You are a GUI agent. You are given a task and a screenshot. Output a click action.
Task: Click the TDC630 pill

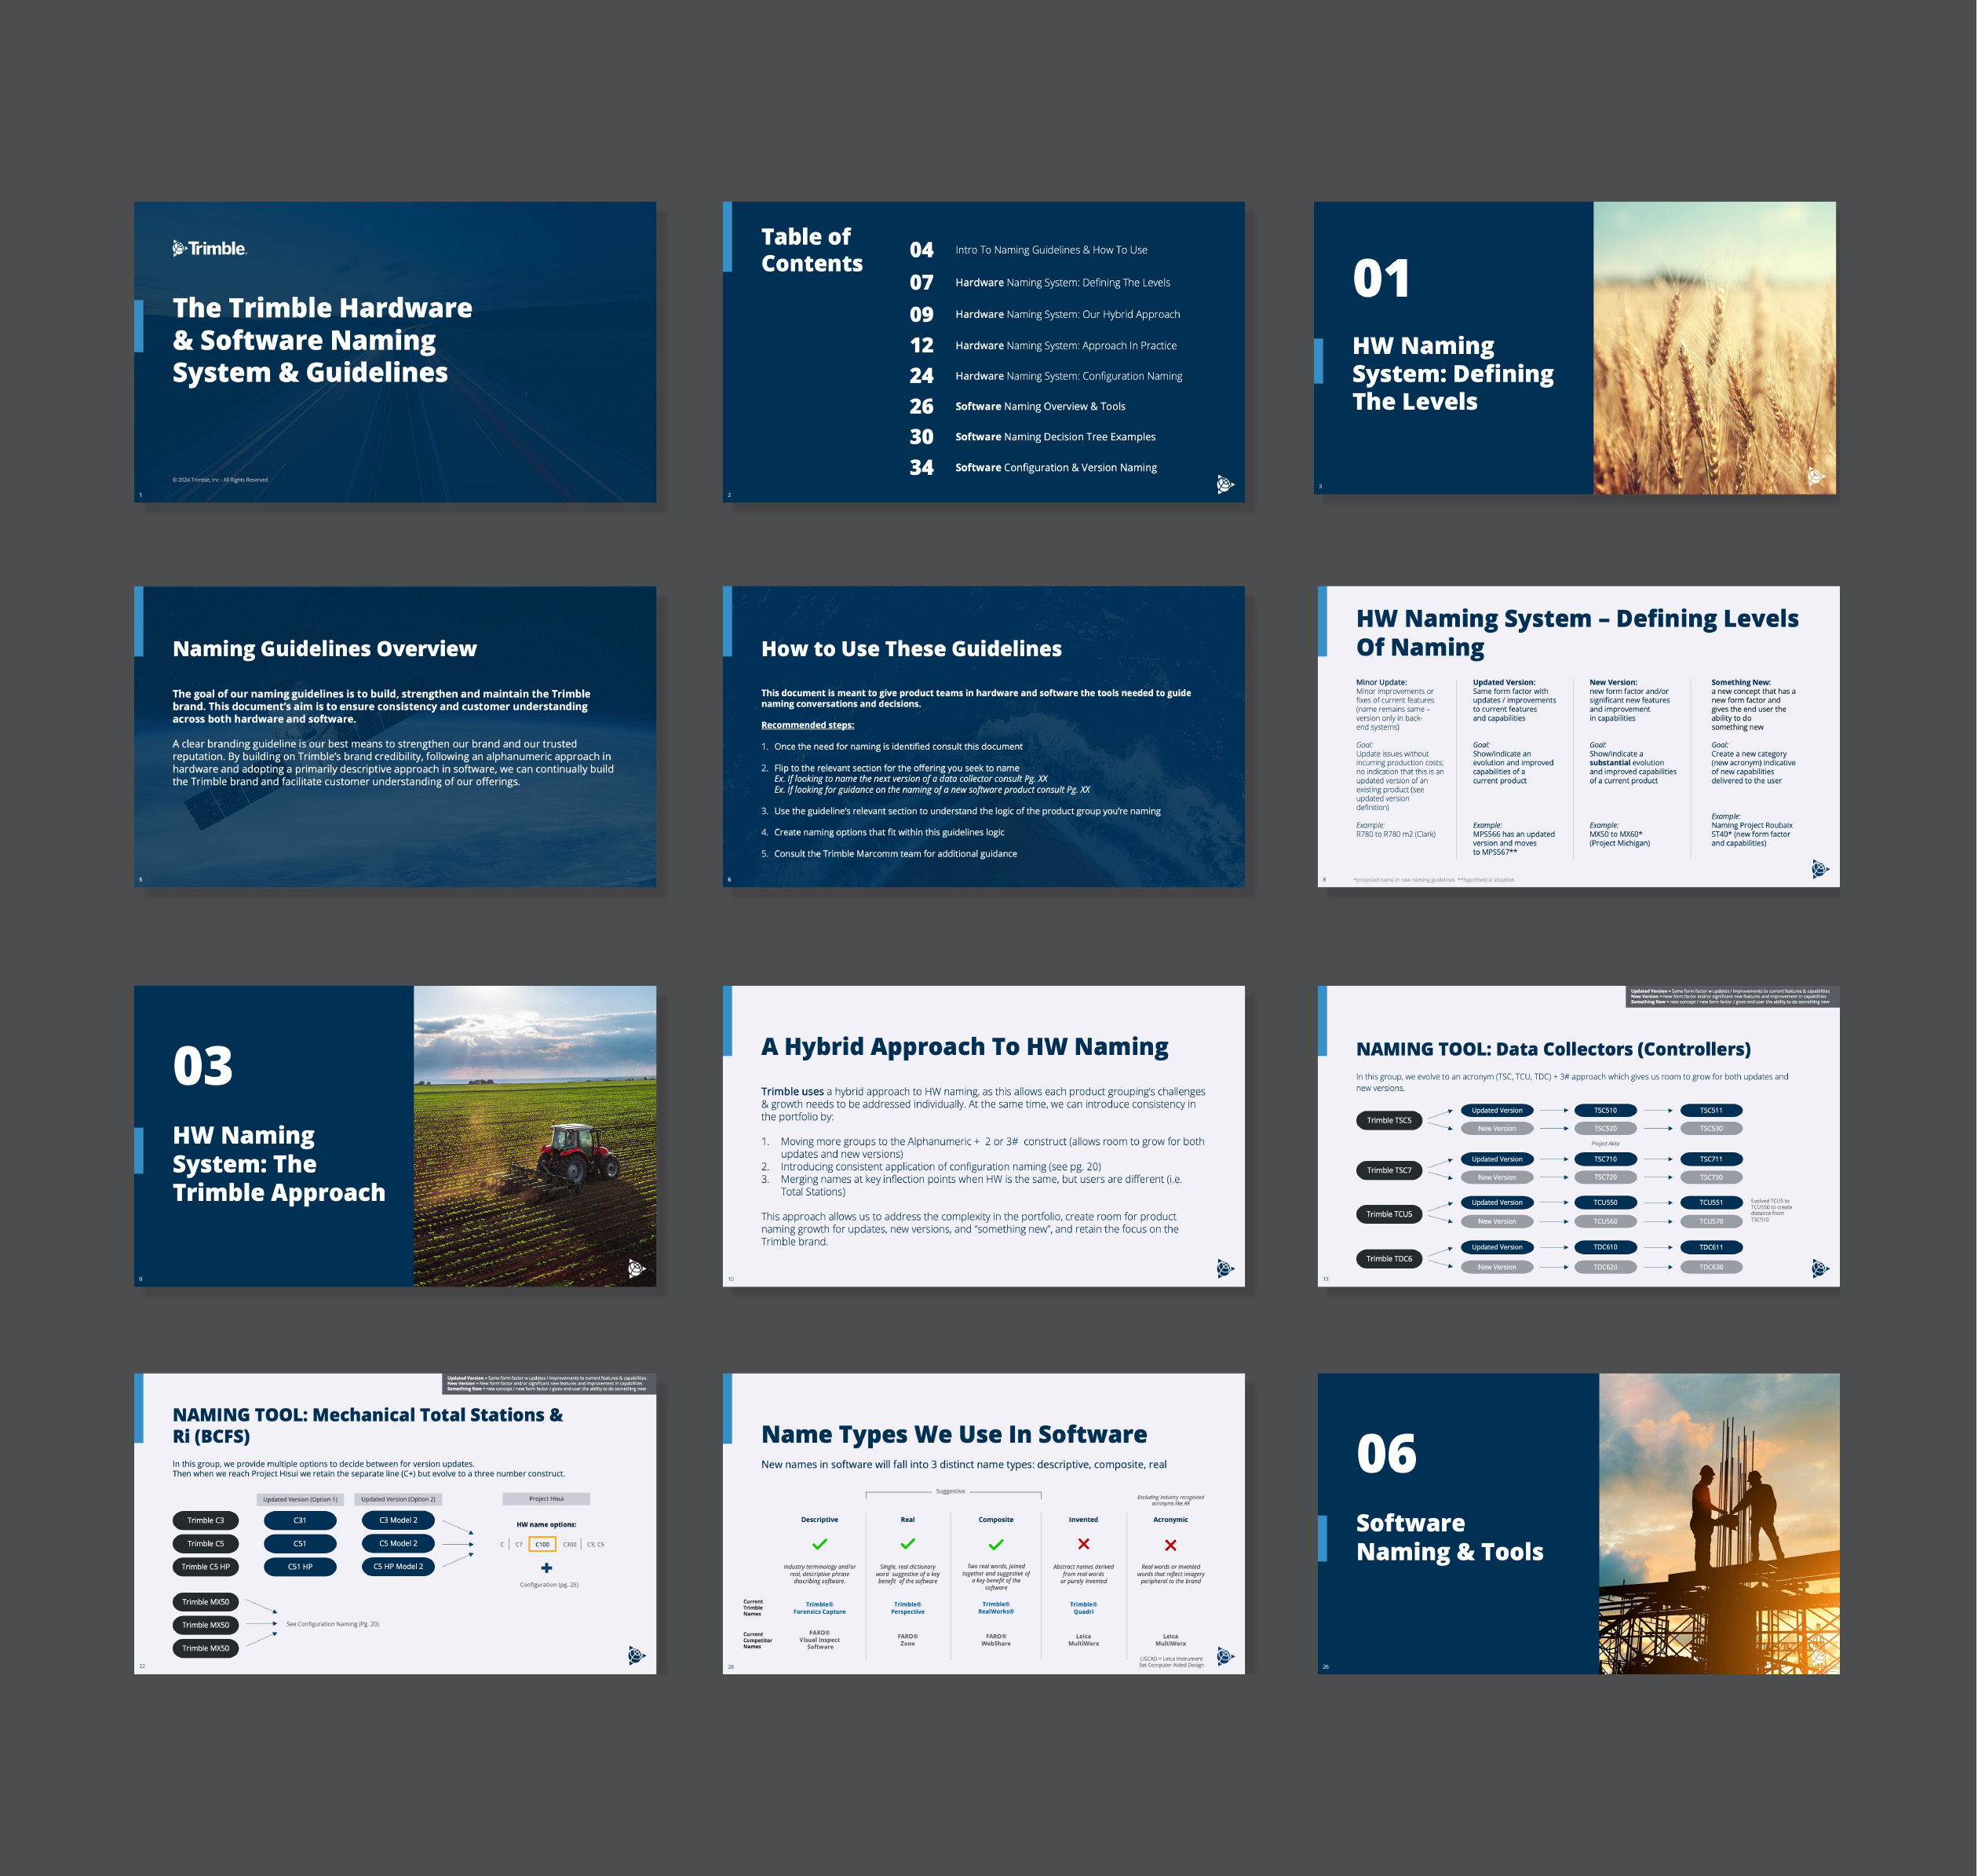(x=1711, y=1268)
